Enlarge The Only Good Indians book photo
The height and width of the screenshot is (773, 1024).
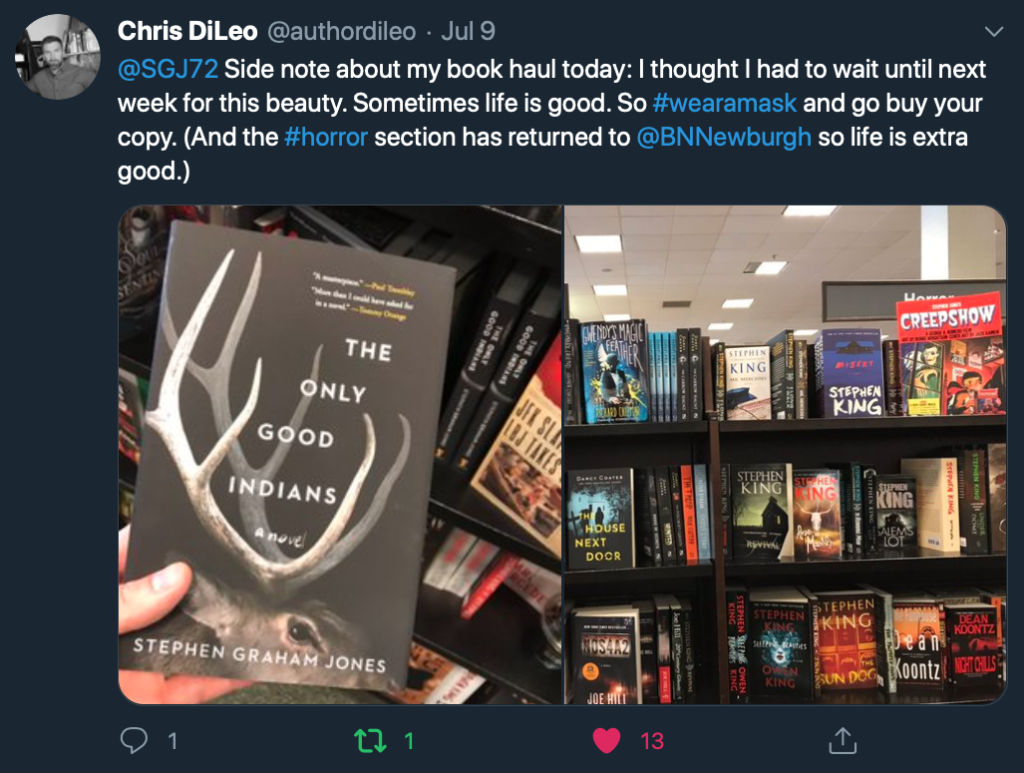(340, 455)
